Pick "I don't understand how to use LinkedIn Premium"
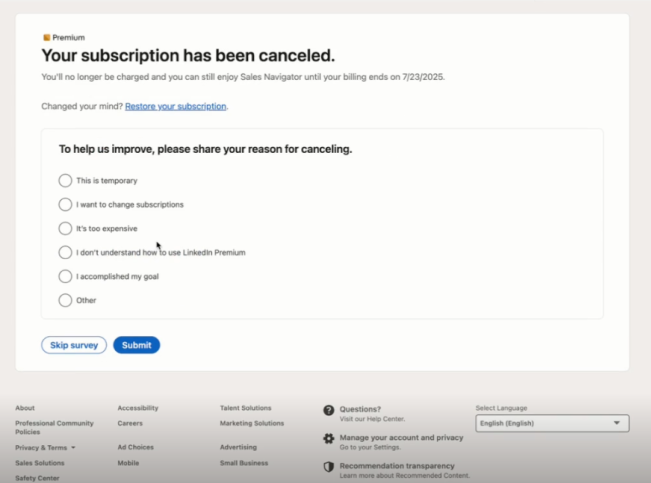651x483 pixels. tap(65, 253)
